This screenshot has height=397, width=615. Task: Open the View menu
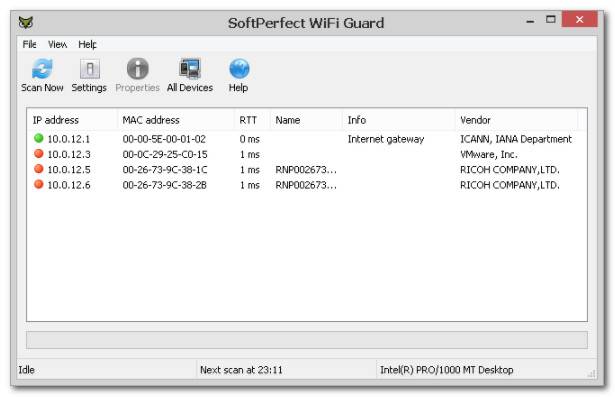57,44
